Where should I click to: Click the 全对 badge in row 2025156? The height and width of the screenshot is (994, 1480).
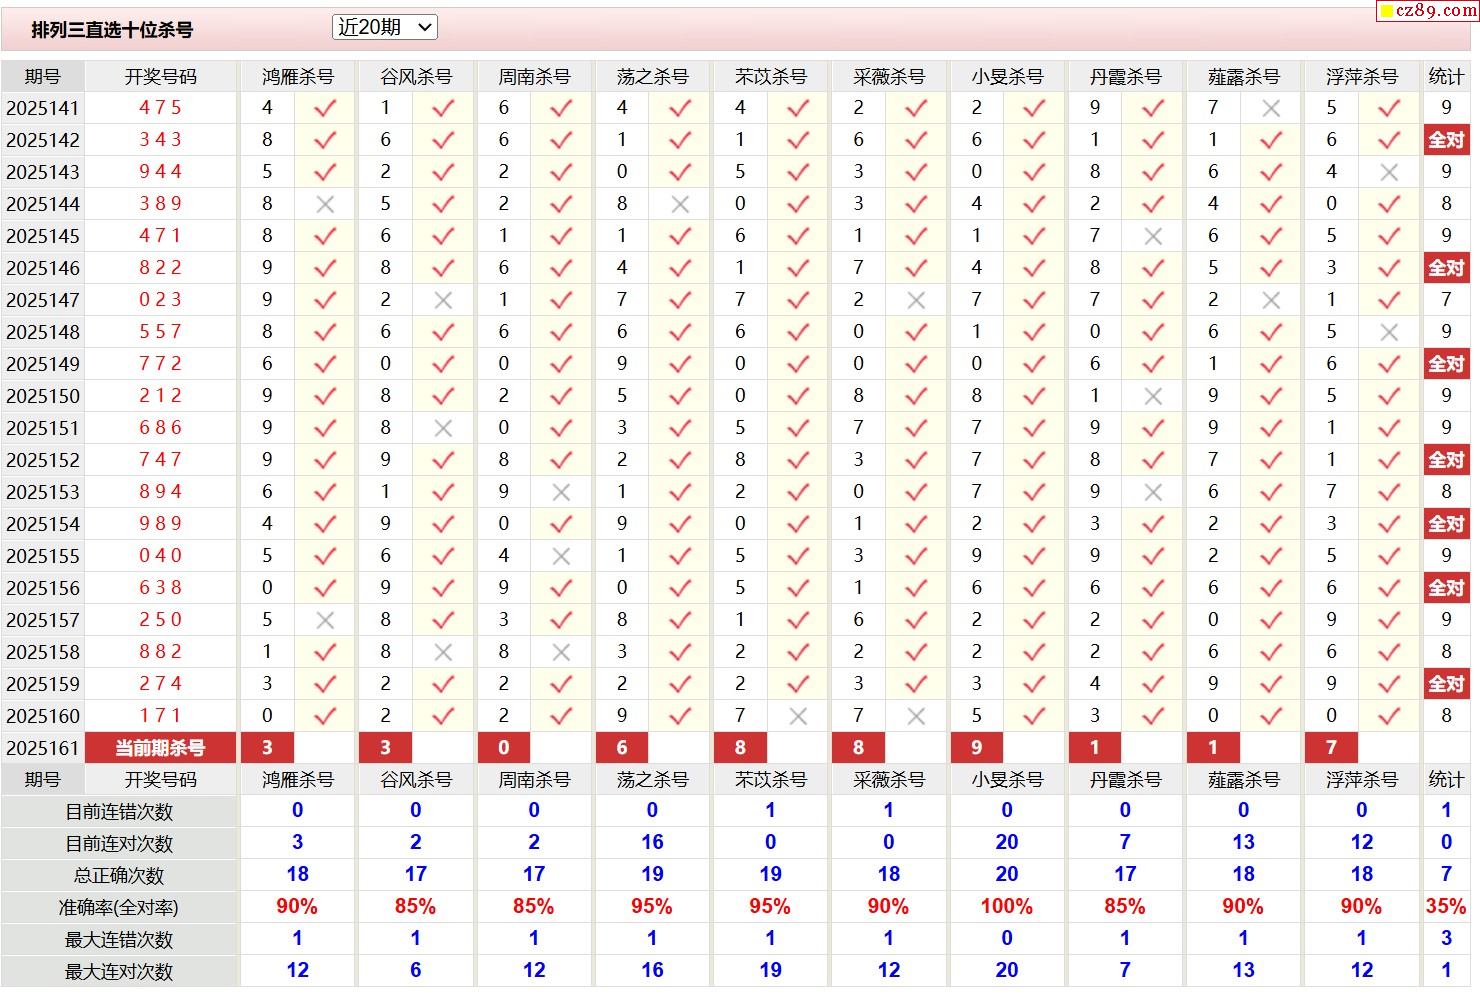pos(1446,588)
